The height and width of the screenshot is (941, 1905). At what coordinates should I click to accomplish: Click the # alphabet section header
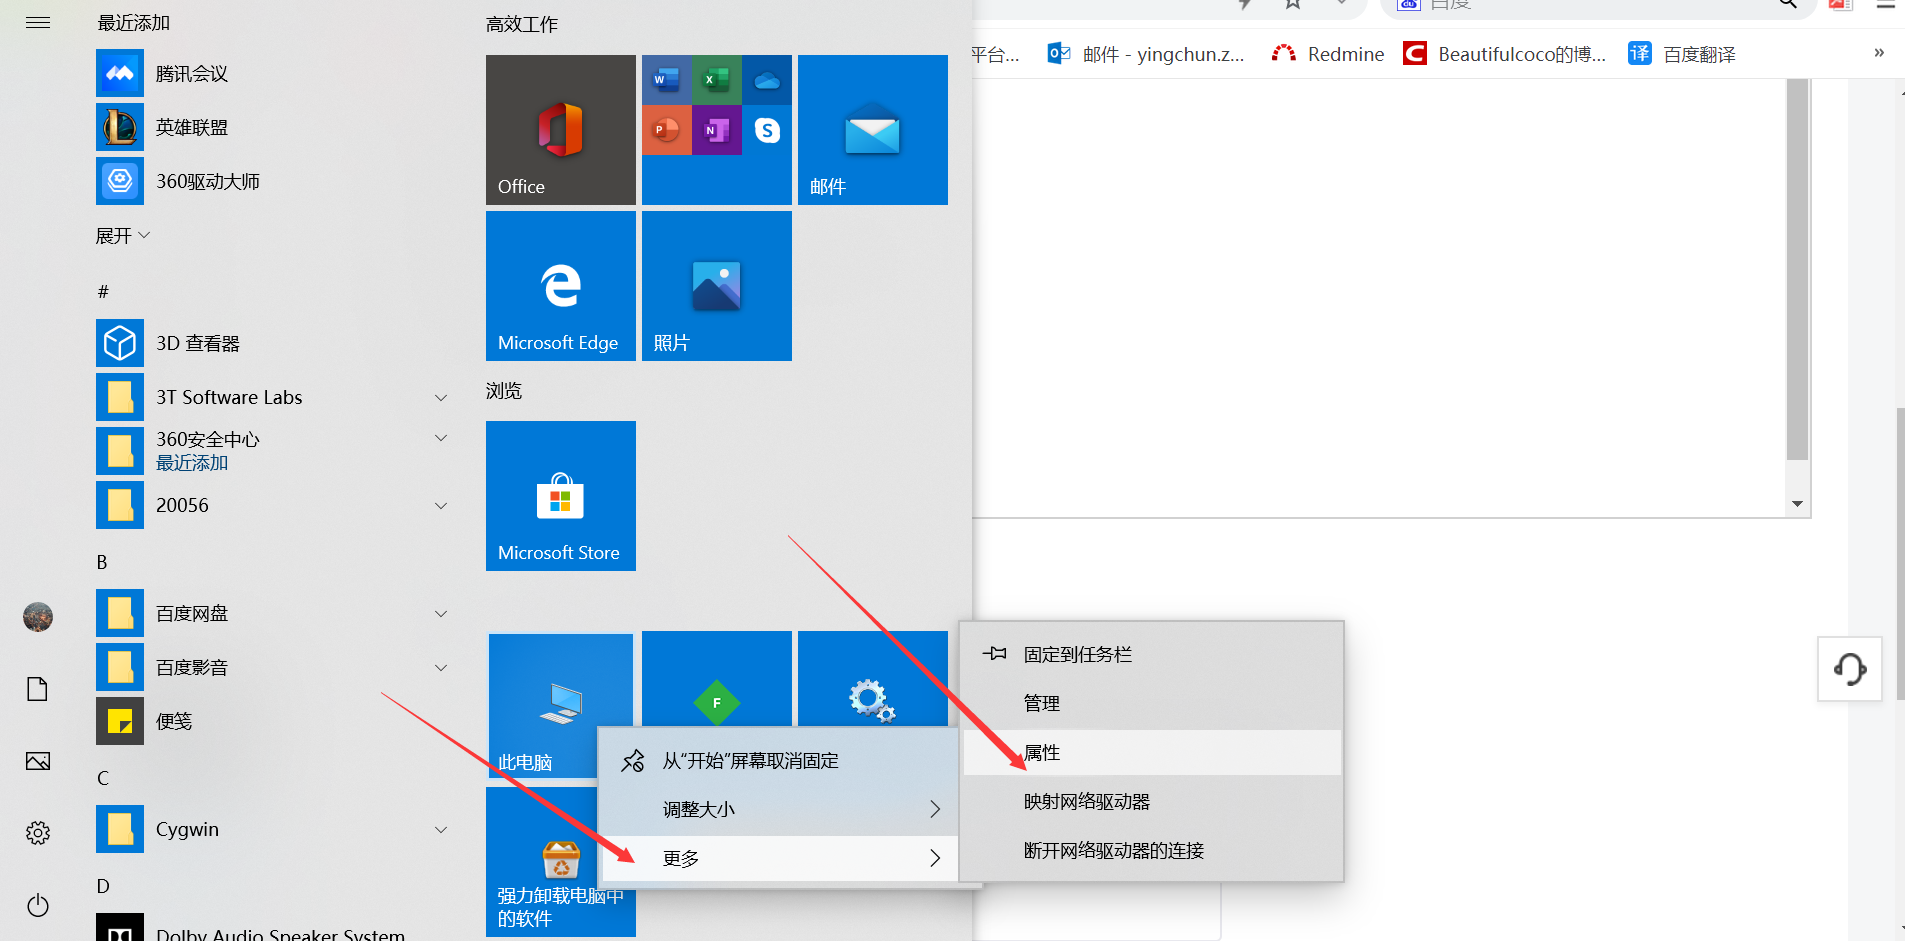[x=103, y=291]
